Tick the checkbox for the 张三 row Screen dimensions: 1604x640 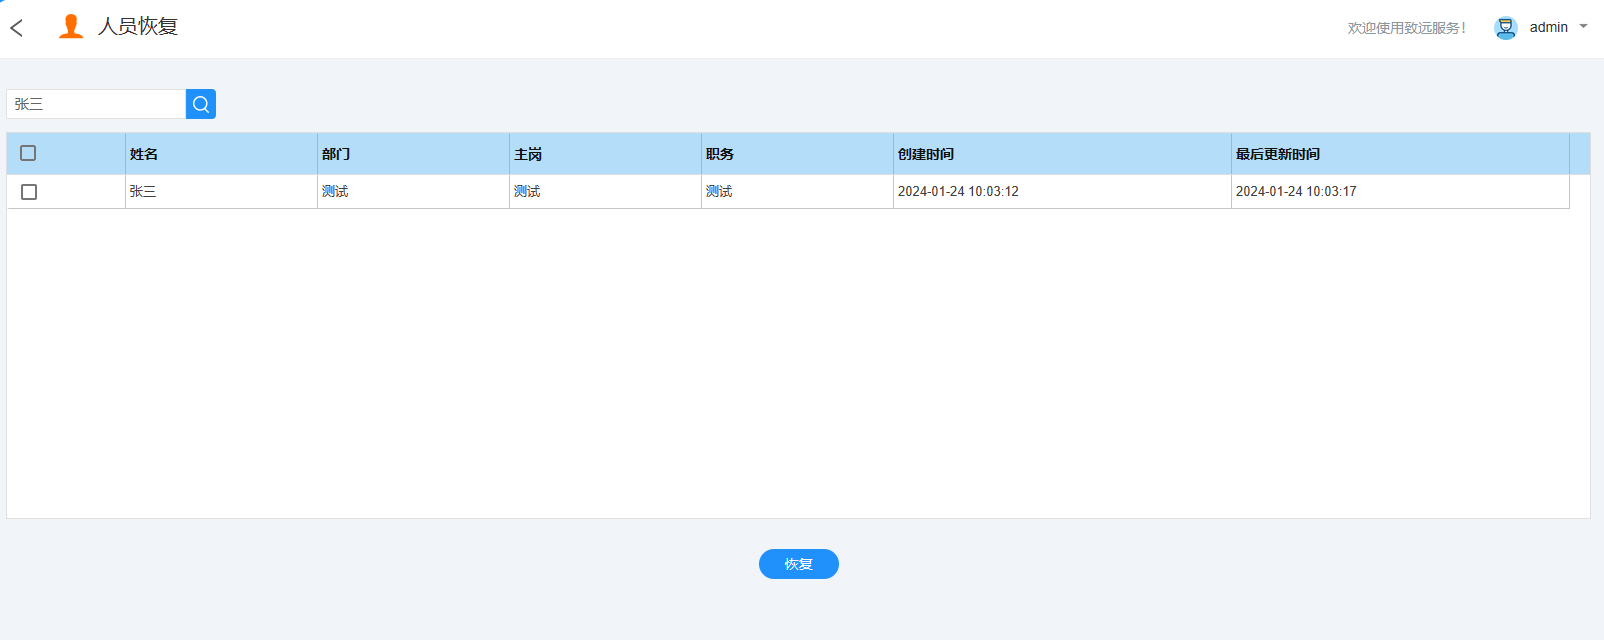tap(29, 192)
